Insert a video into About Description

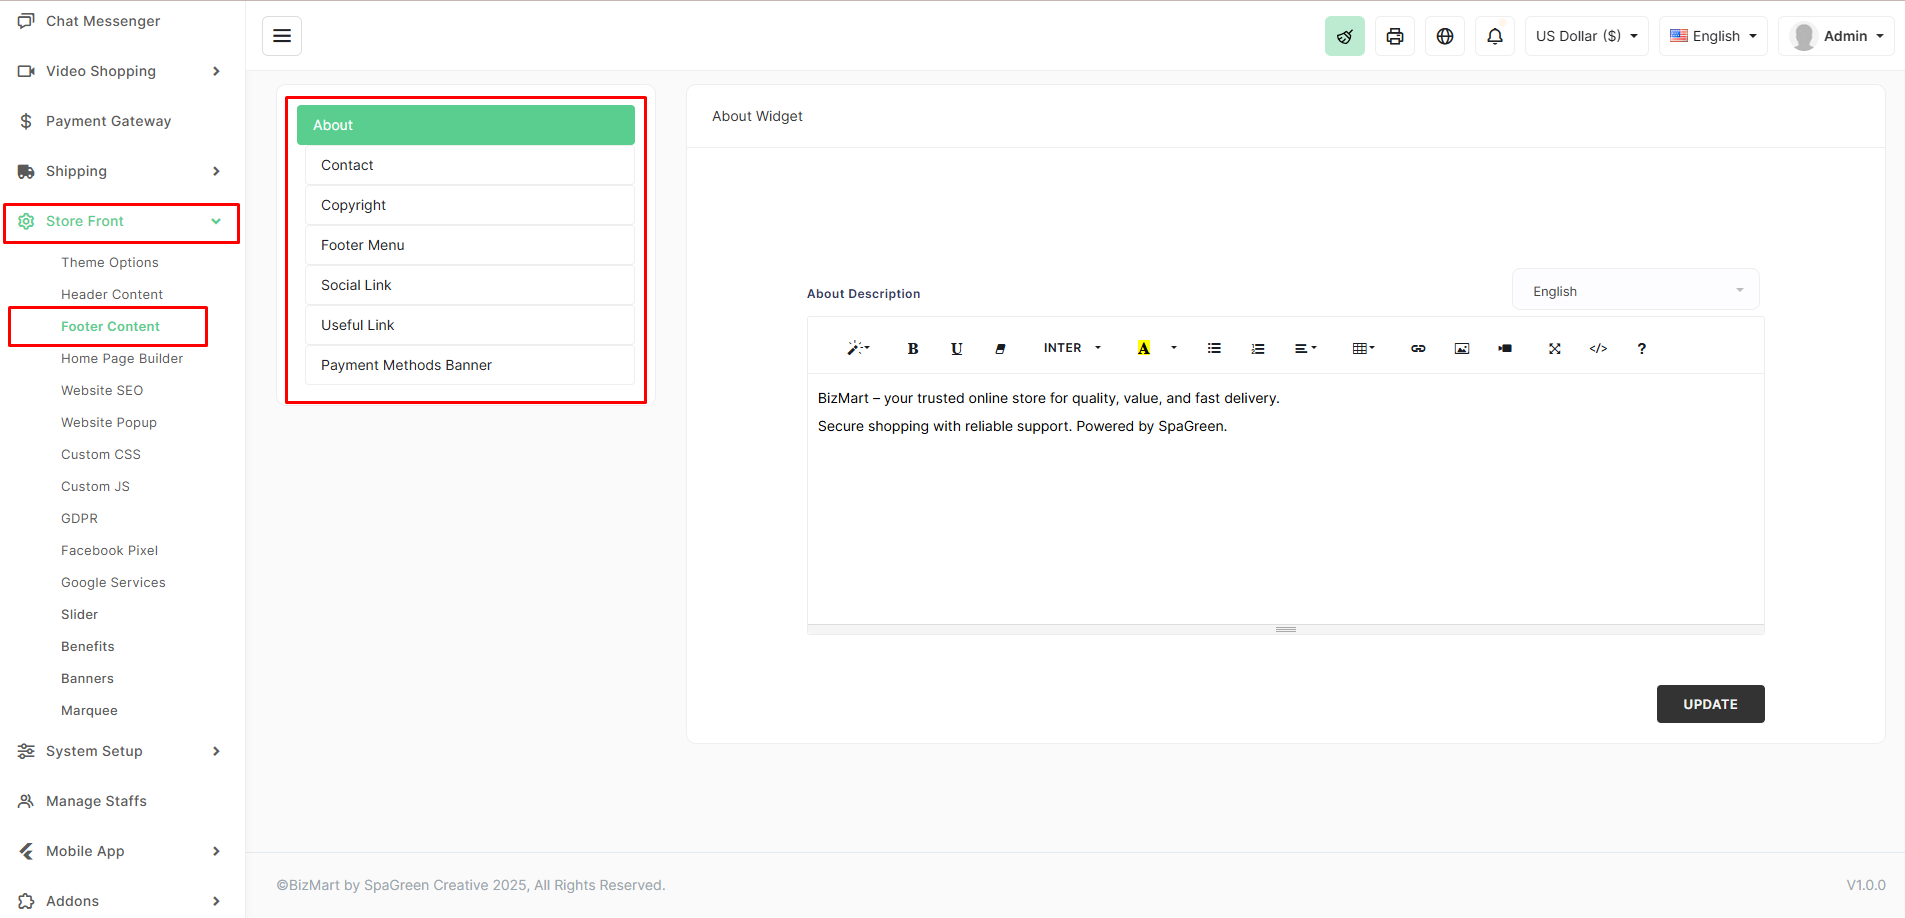point(1506,348)
